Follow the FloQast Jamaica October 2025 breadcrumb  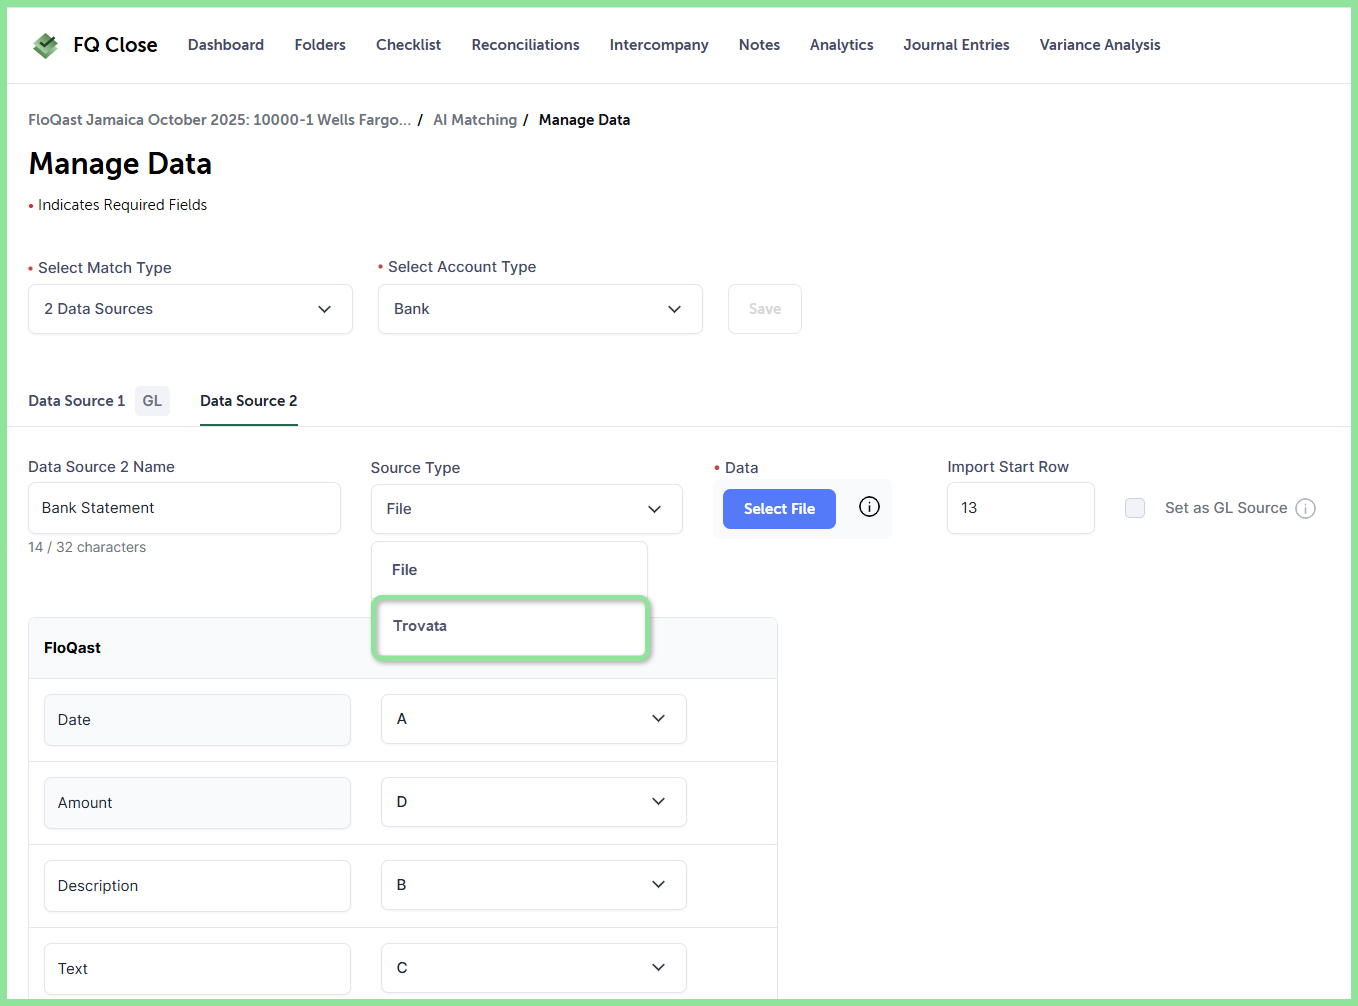click(x=219, y=120)
